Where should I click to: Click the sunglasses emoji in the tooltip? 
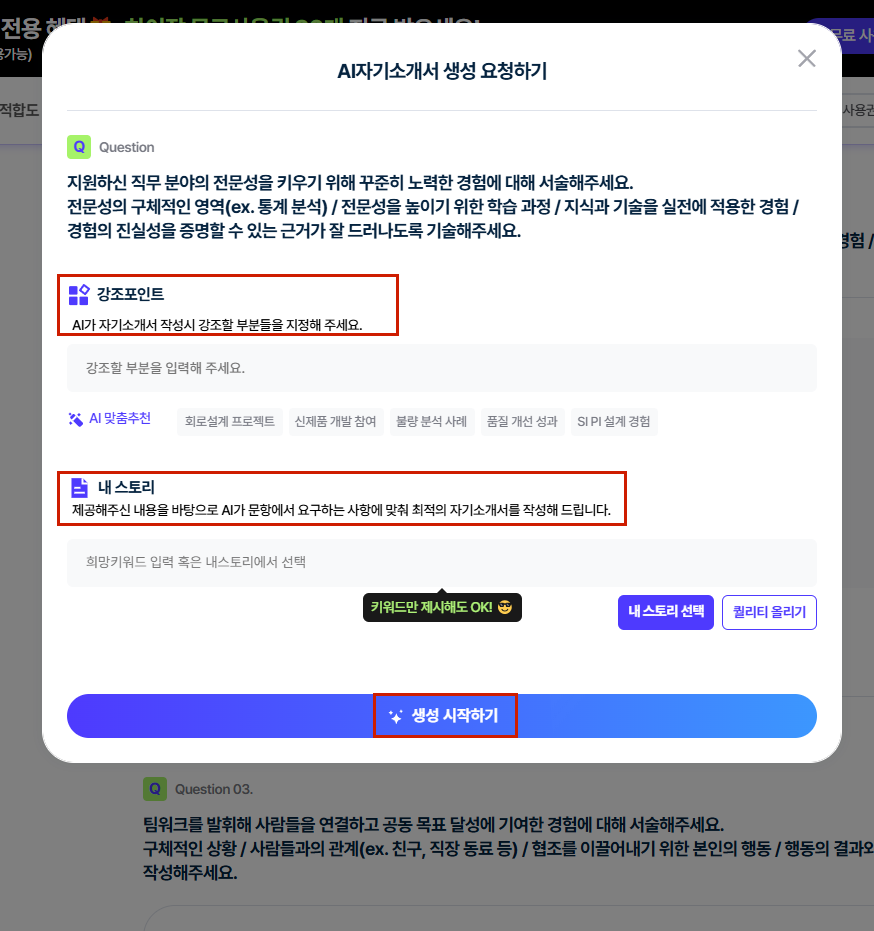(x=505, y=607)
